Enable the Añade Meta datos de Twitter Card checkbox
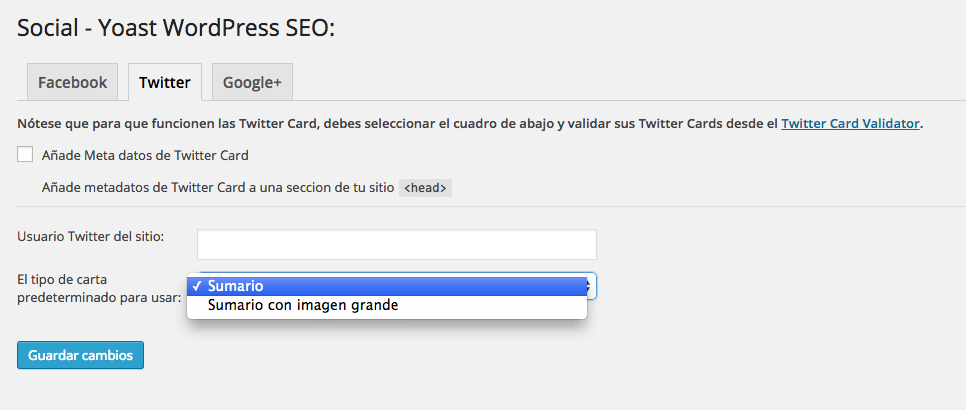This screenshot has height=410, width=966. point(25,155)
